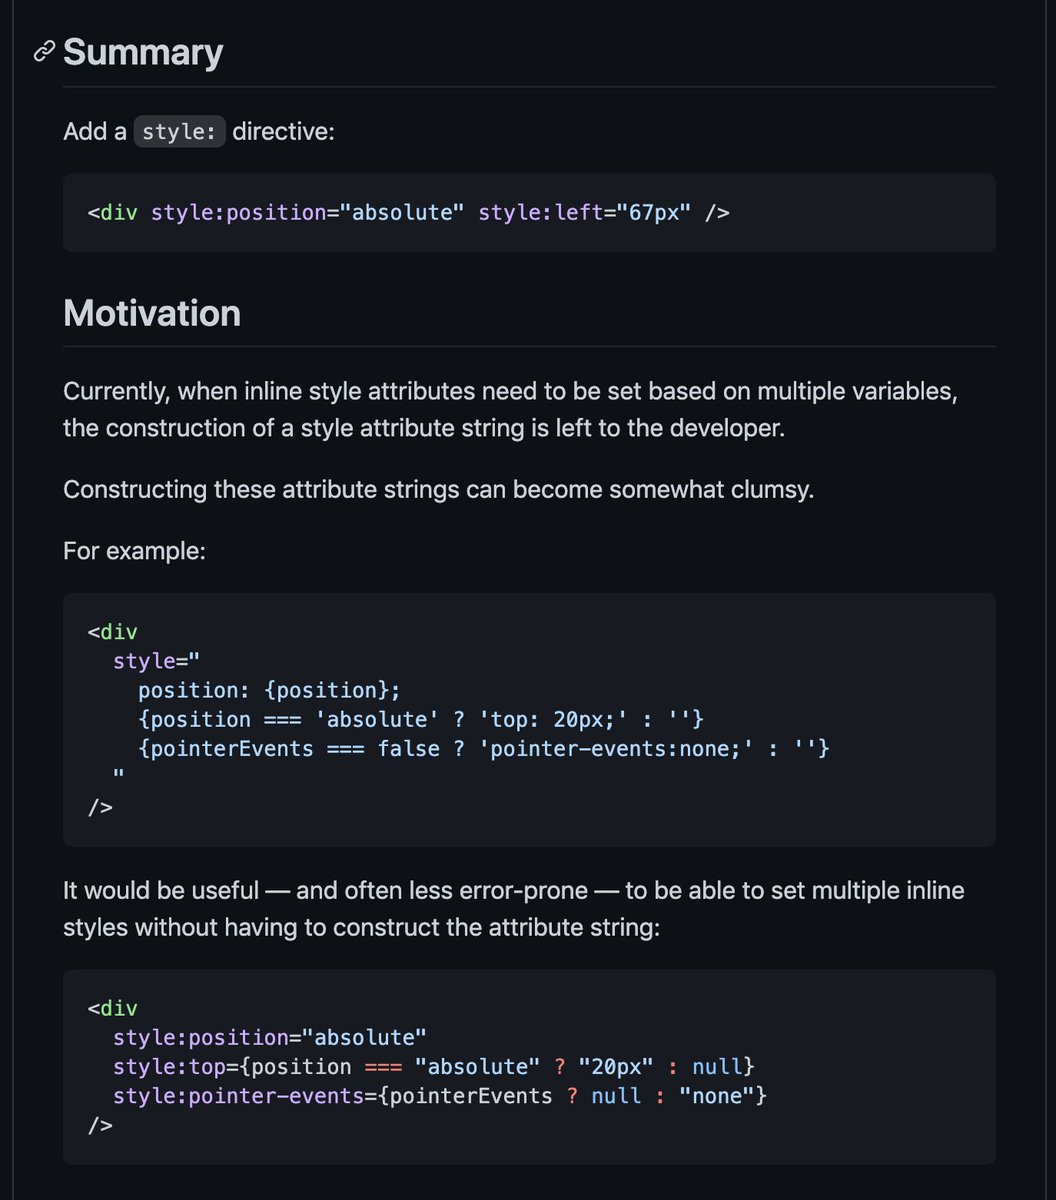
Task: Click the opening <div tag of middle snippet
Action: [x=112, y=632]
